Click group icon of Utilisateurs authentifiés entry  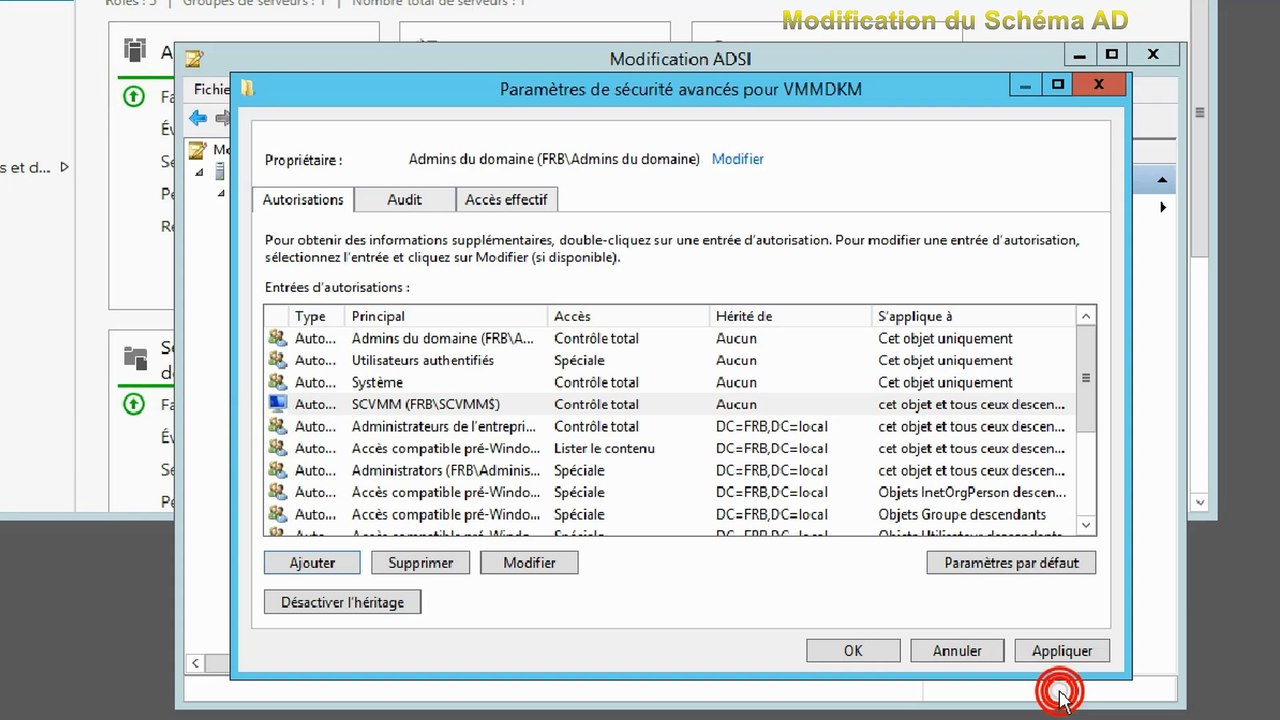coord(277,360)
